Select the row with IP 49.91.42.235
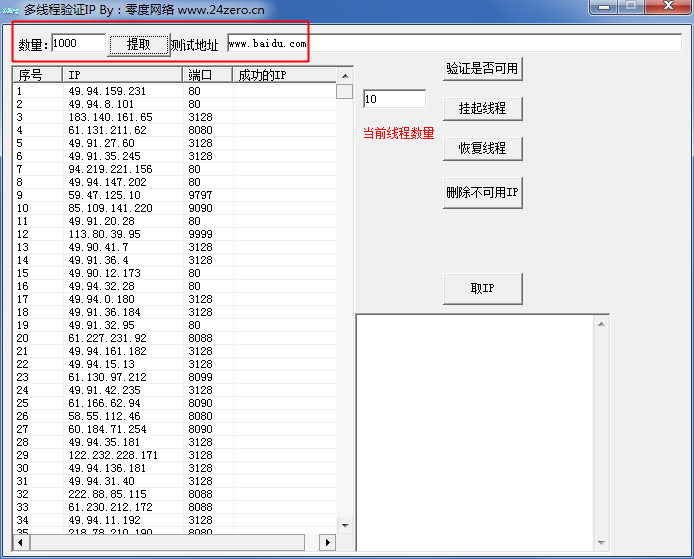694x559 pixels. tap(174, 390)
